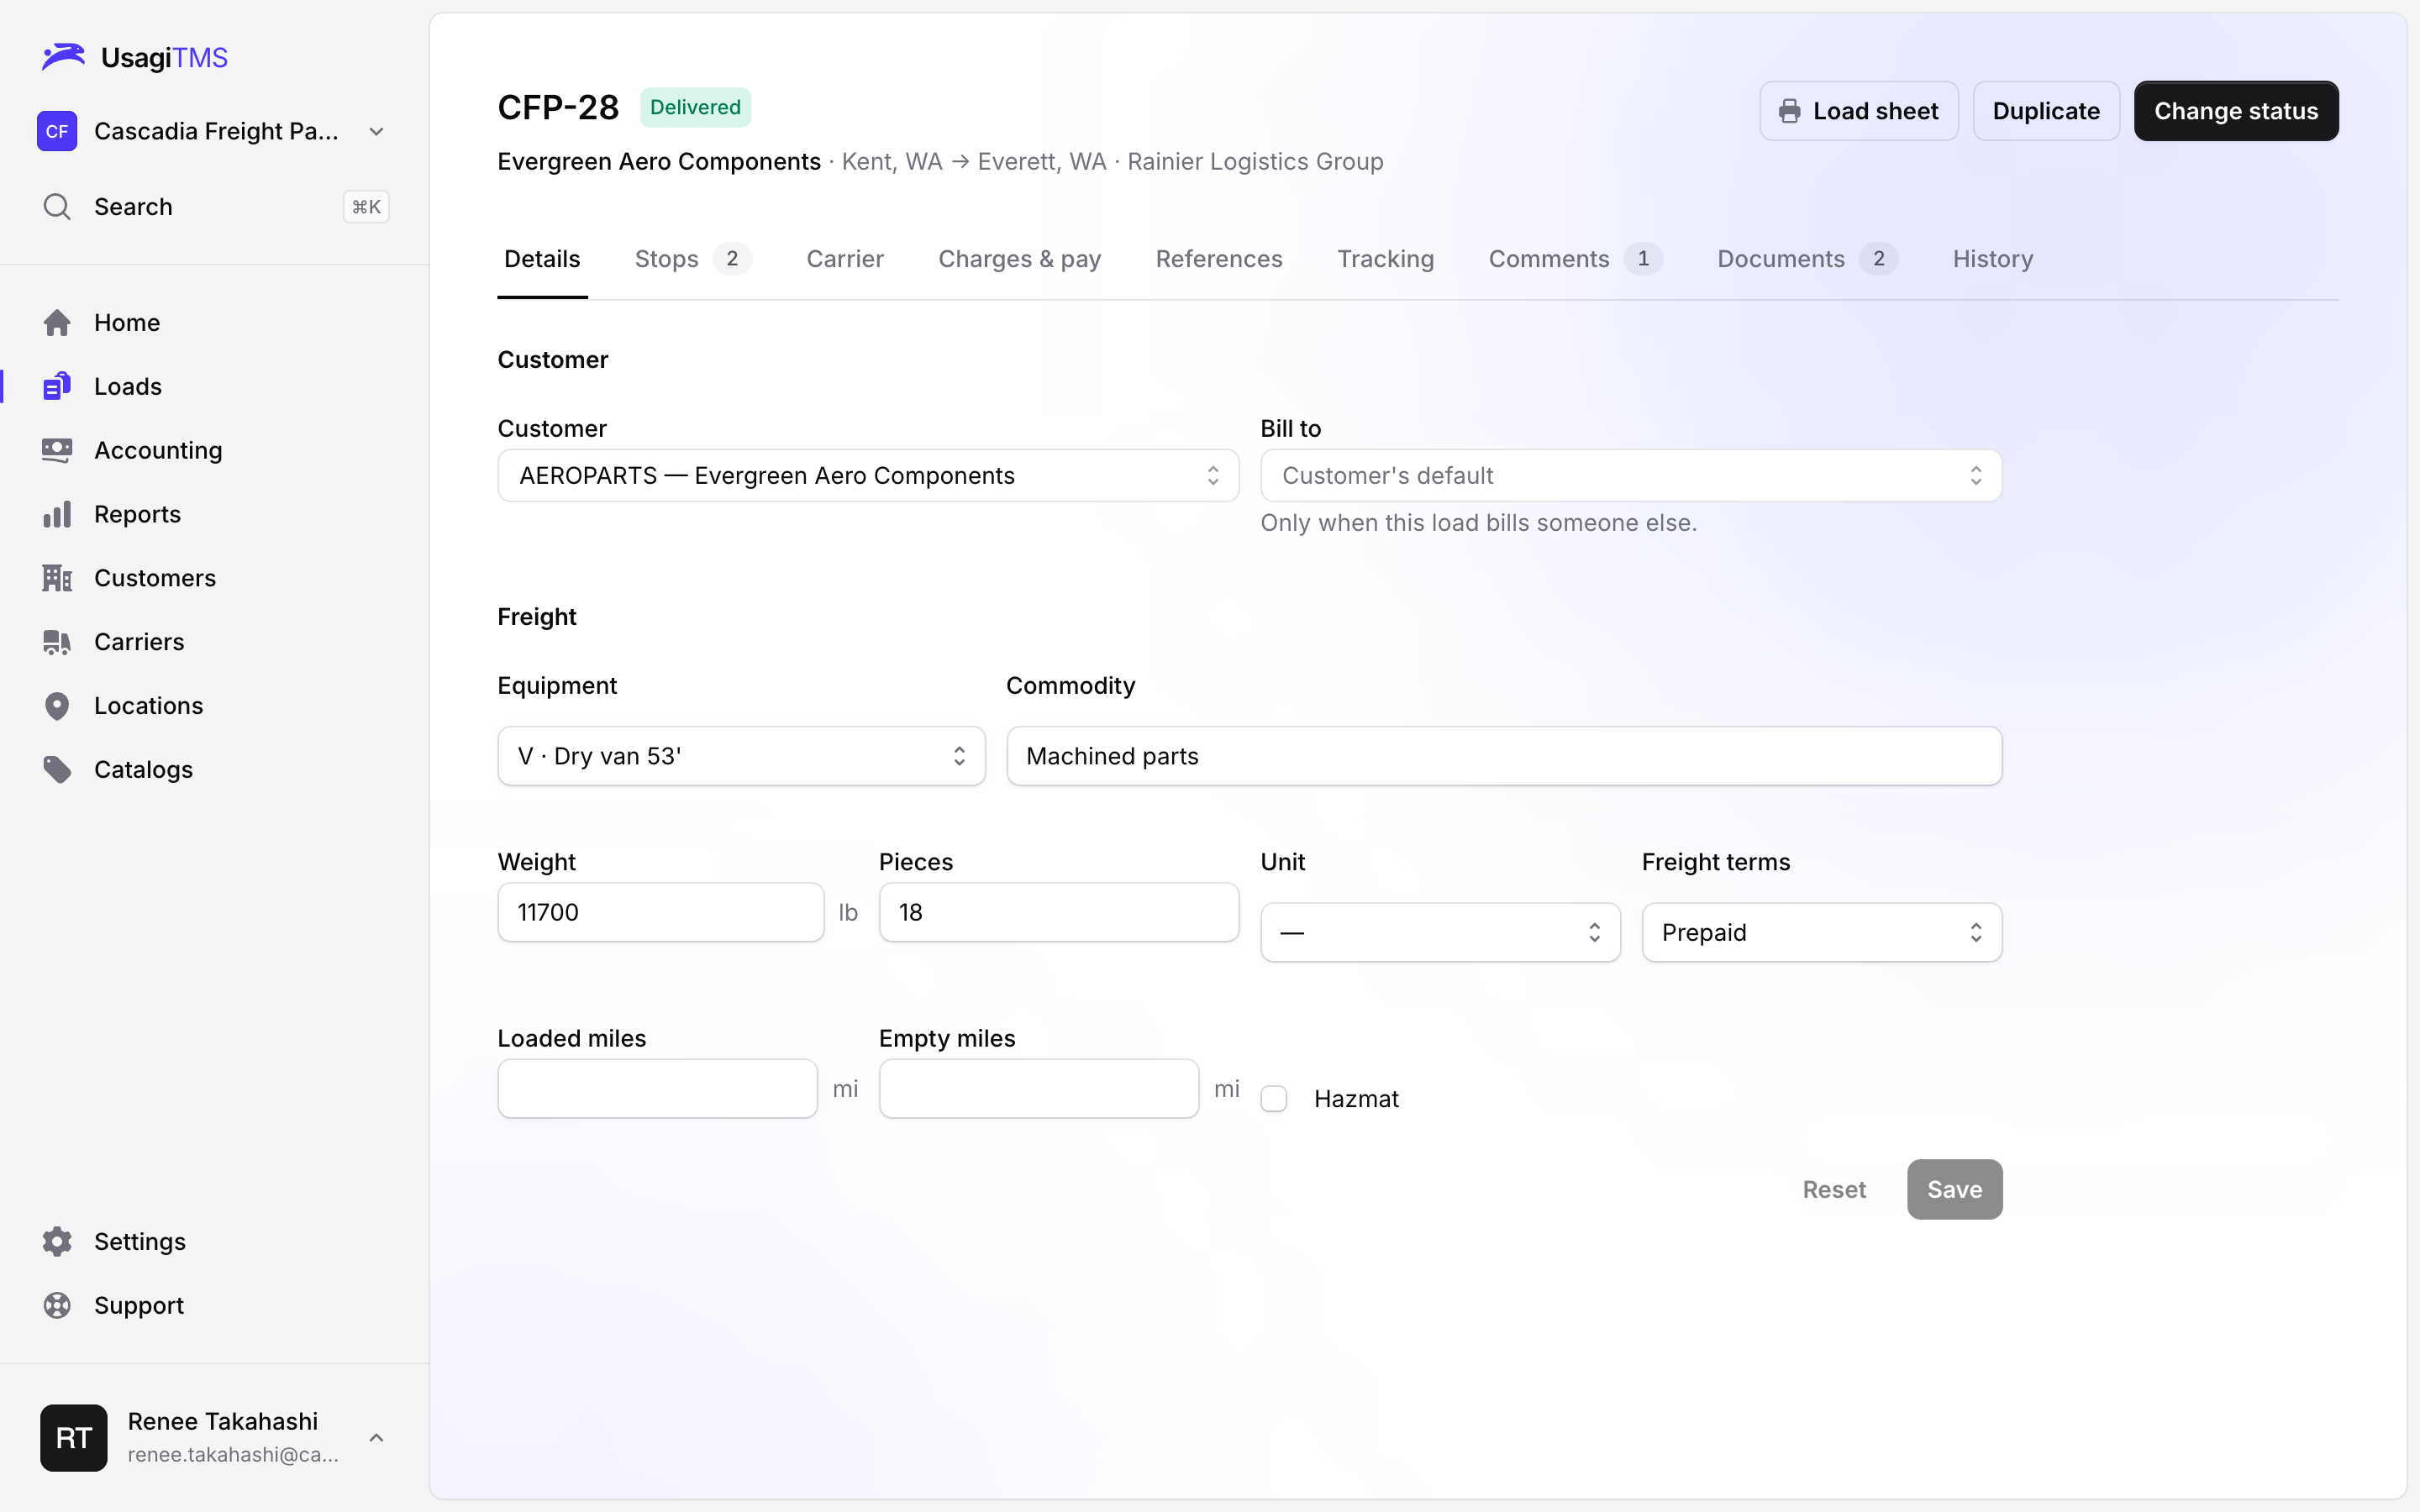The width and height of the screenshot is (2420, 1512).
Task: Open the Equipment dropdown
Action: coord(741,756)
